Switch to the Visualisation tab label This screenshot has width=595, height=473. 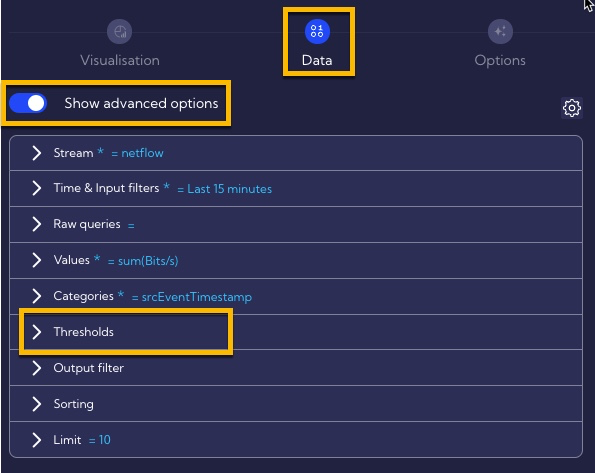coord(120,60)
